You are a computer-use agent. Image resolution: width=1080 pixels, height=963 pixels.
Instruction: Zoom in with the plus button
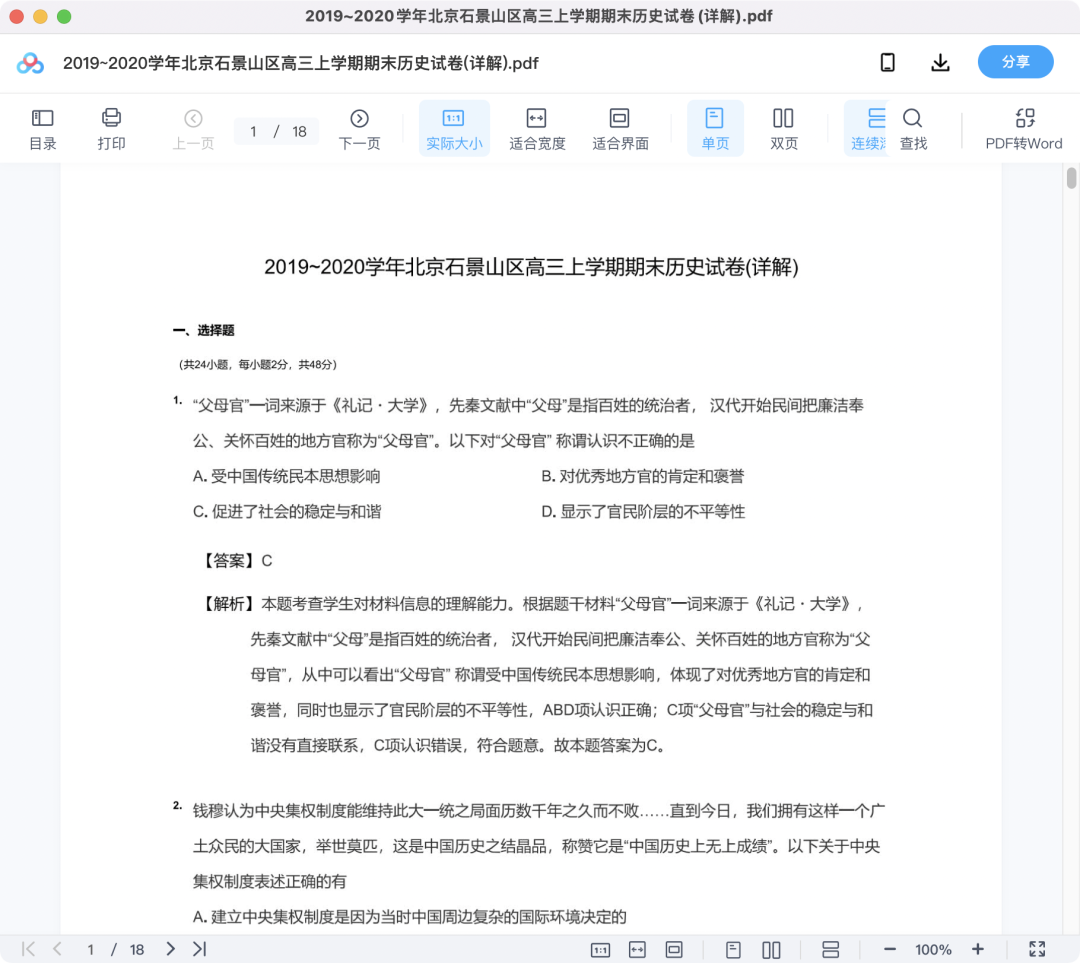pyautogui.click(x=977, y=949)
